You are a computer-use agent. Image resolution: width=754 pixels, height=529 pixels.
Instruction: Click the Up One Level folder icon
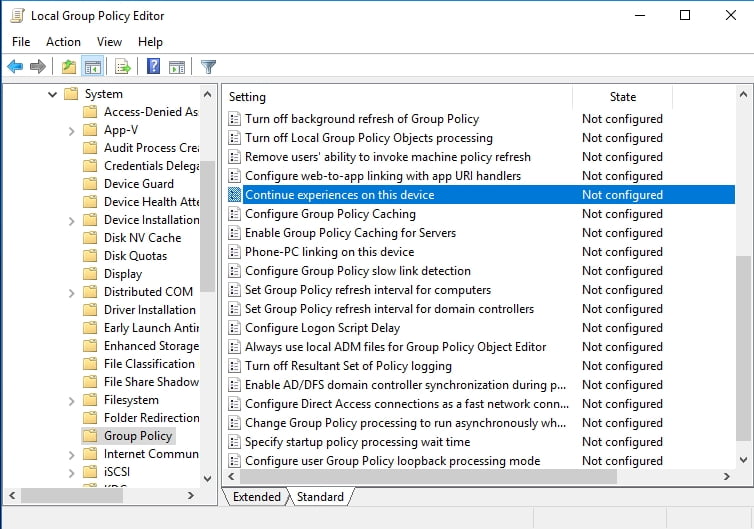pyautogui.click(x=68, y=67)
